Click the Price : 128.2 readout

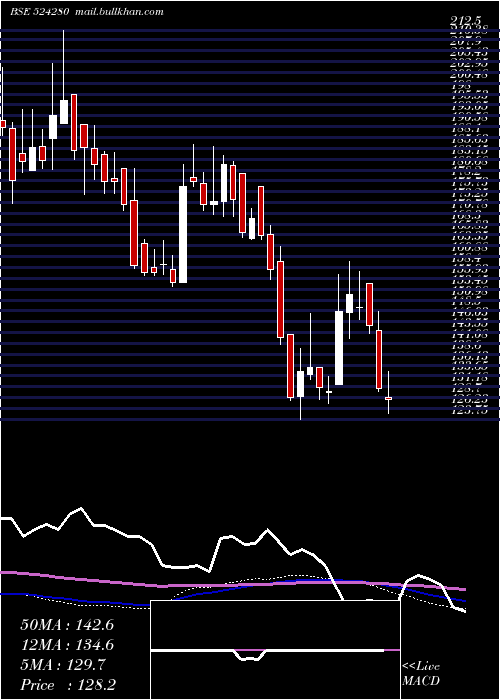pyautogui.click(x=67, y=685)
